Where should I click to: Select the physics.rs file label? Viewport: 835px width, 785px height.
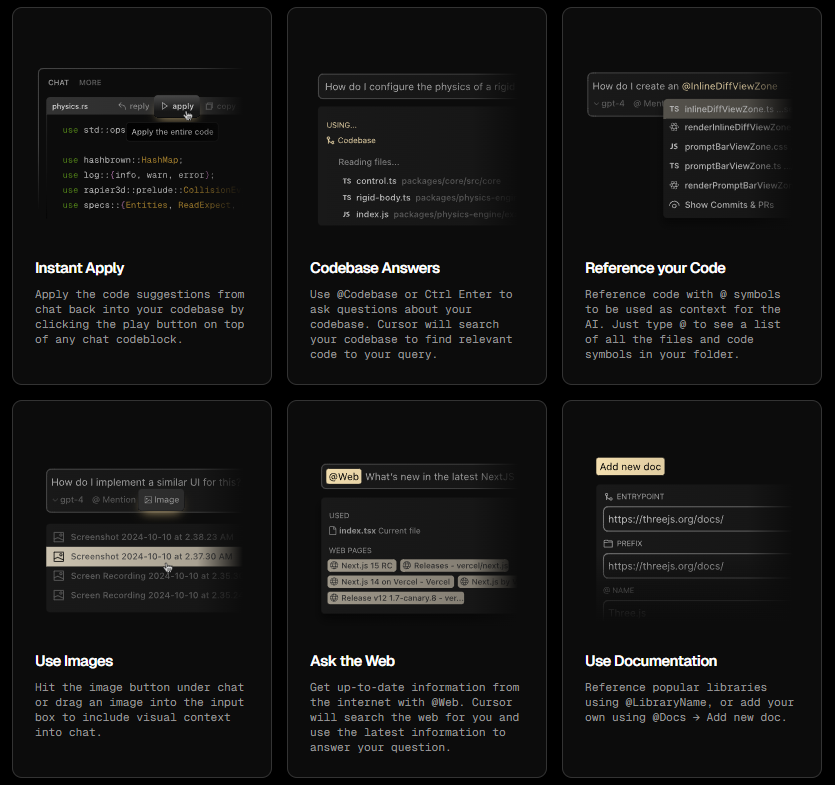(x=70, y=107)
